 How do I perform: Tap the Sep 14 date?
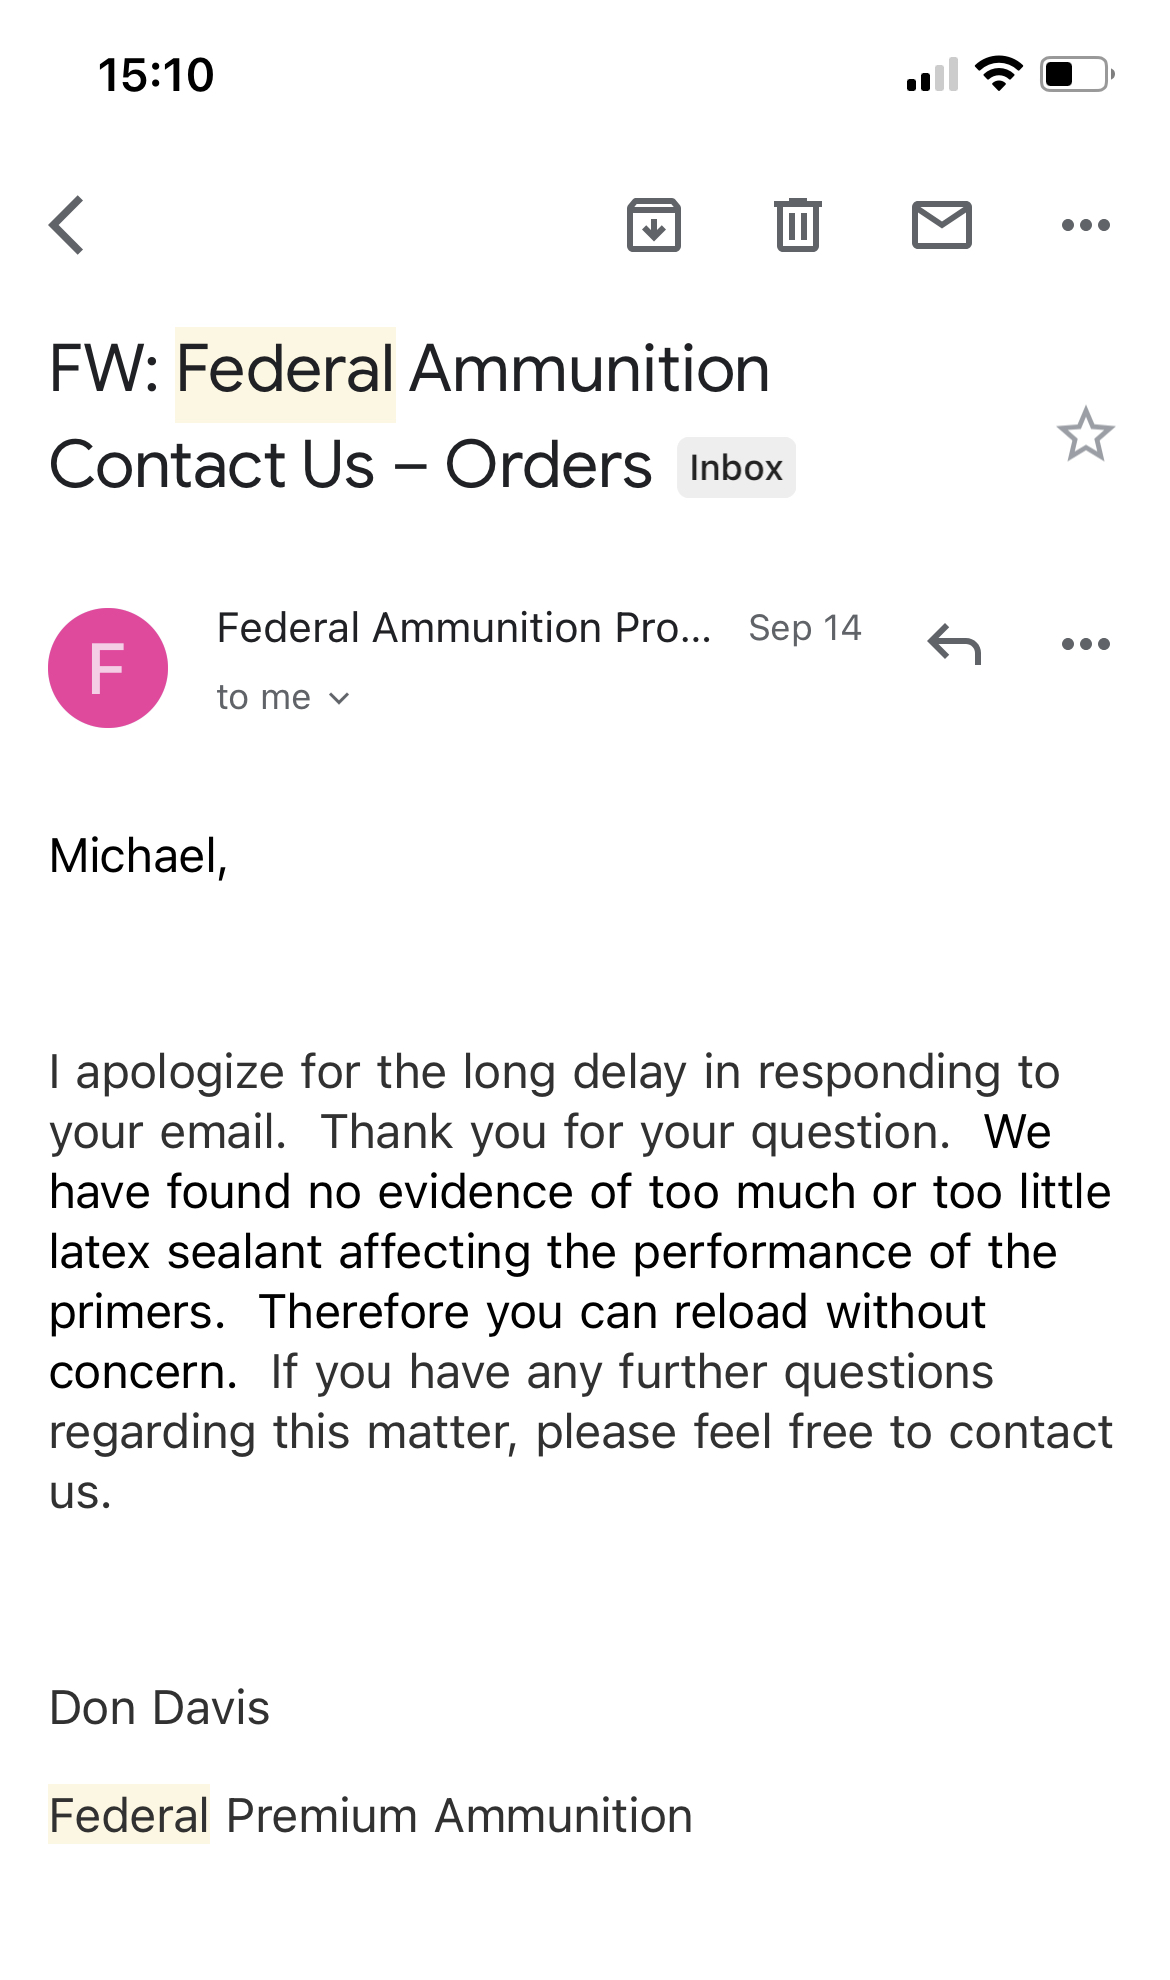point(805,628)
